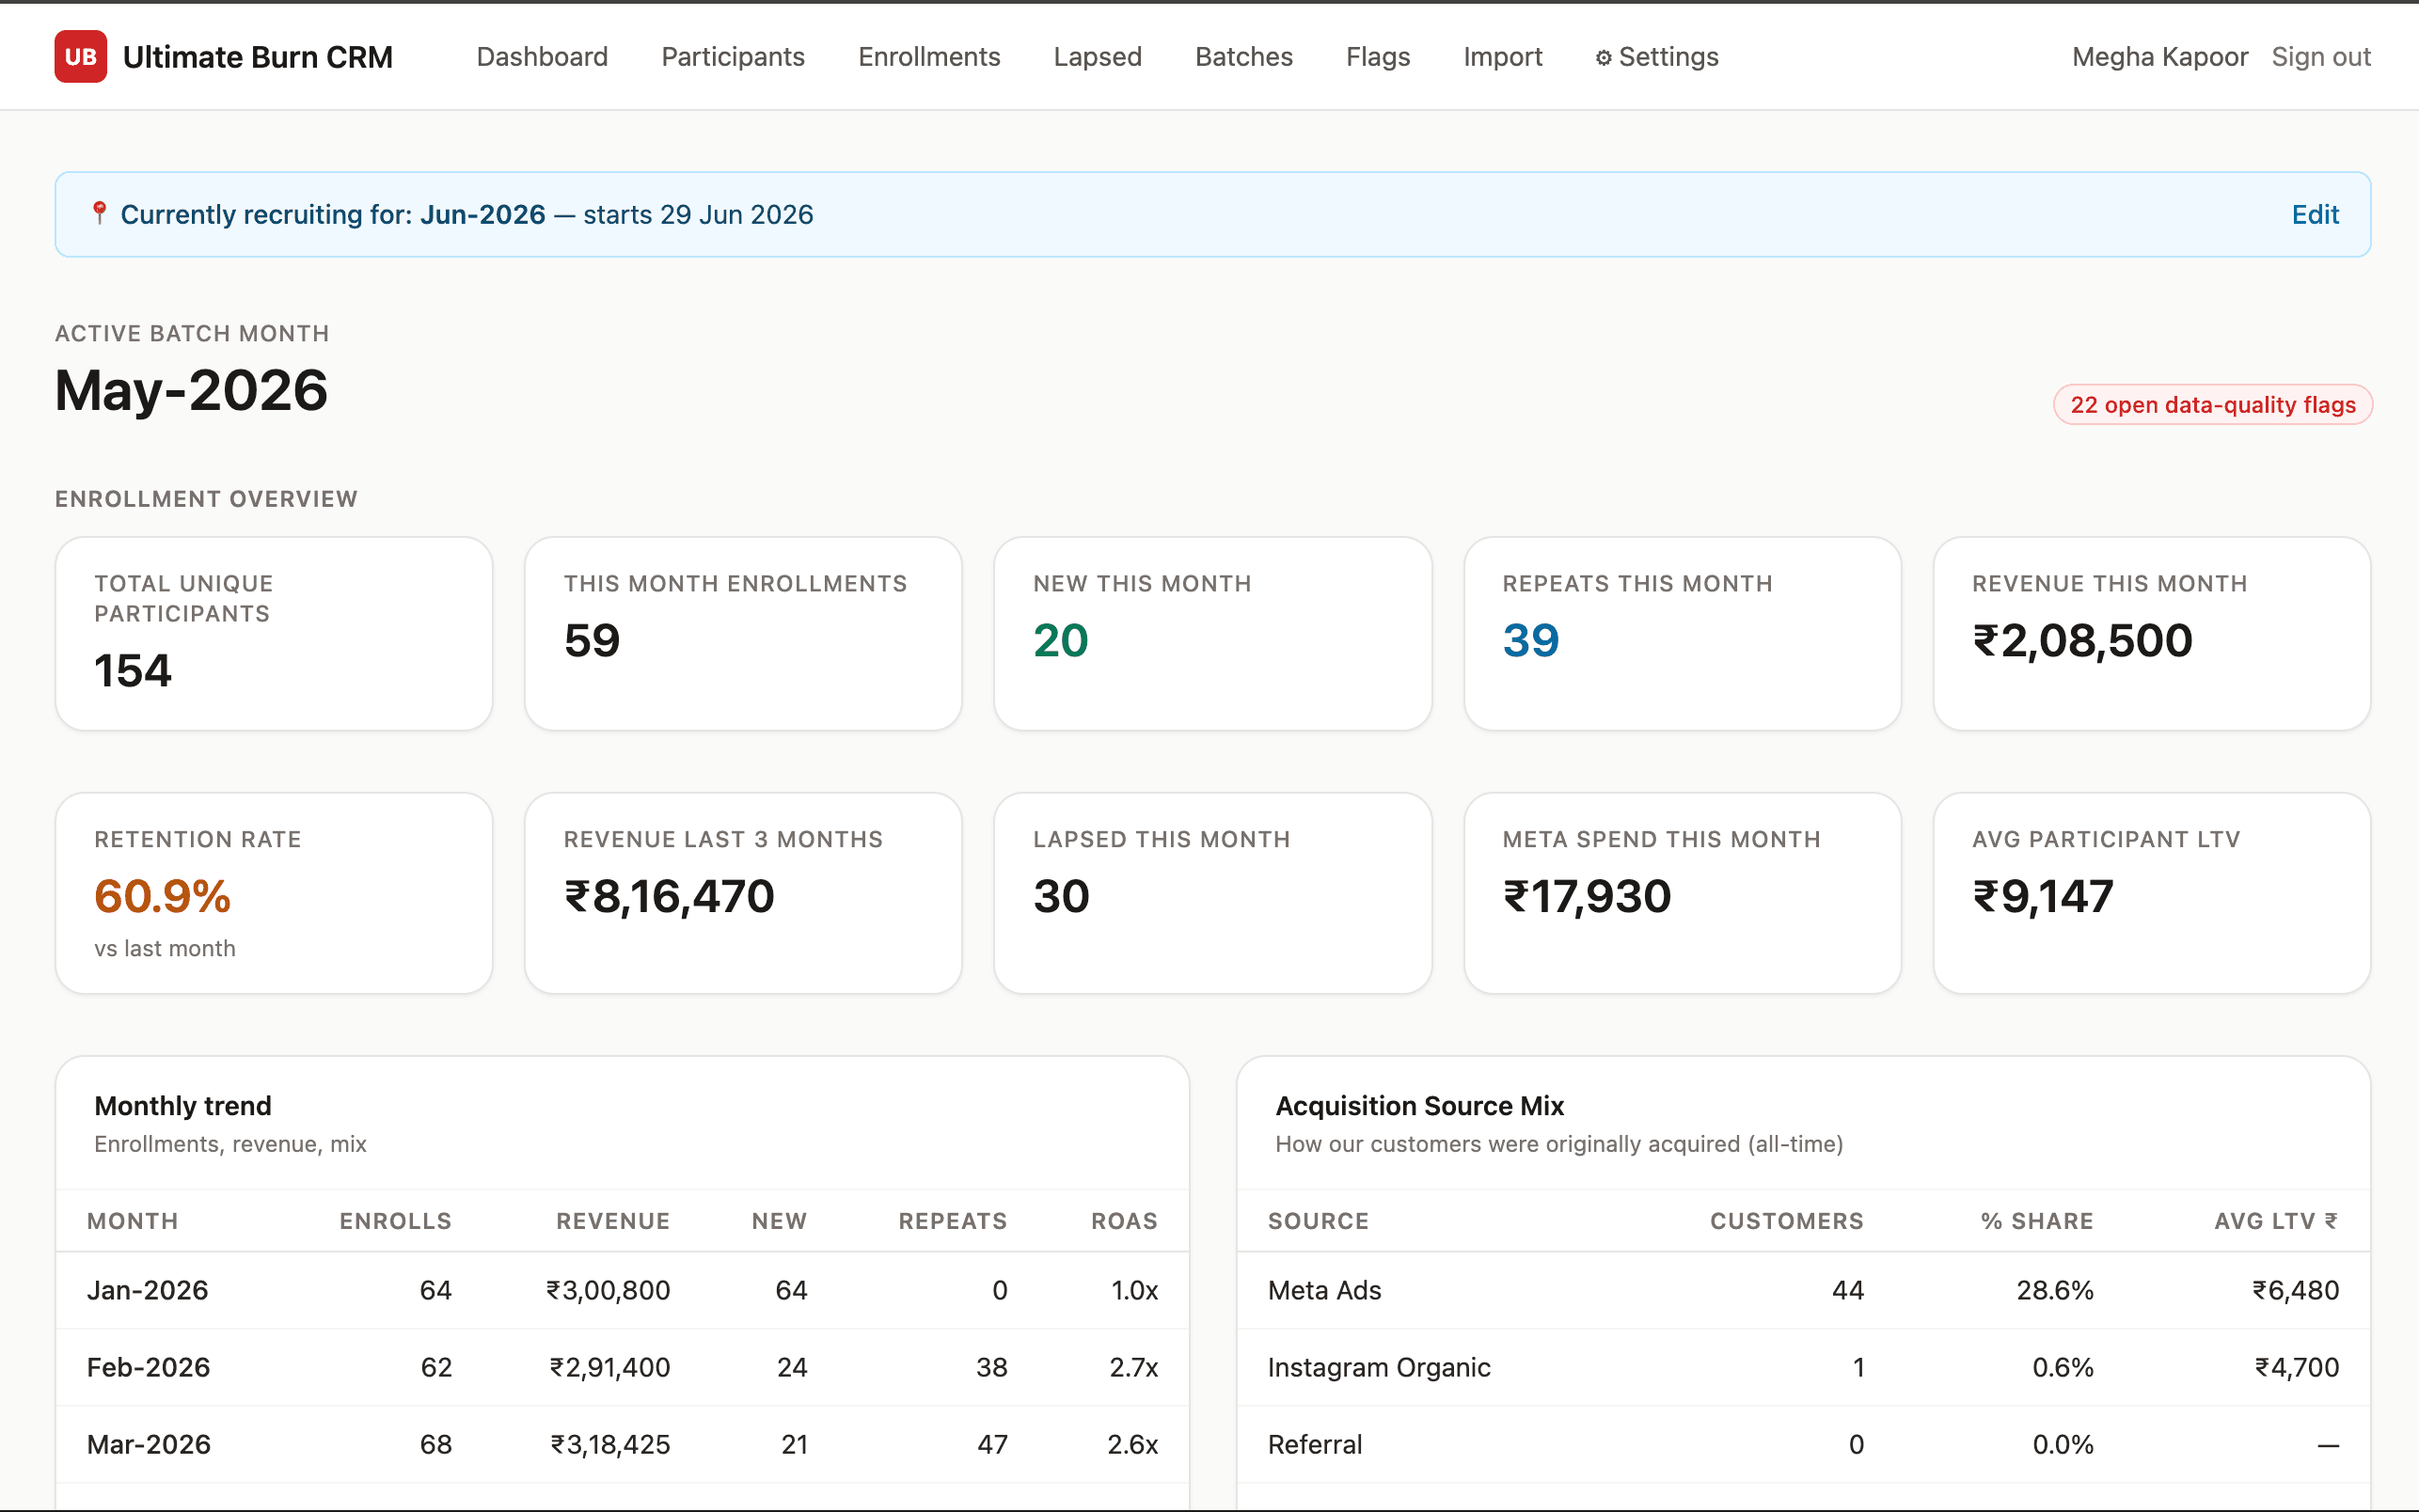
Task: Click the red pin icon in recruiting banner
Action: coord(99,213)
